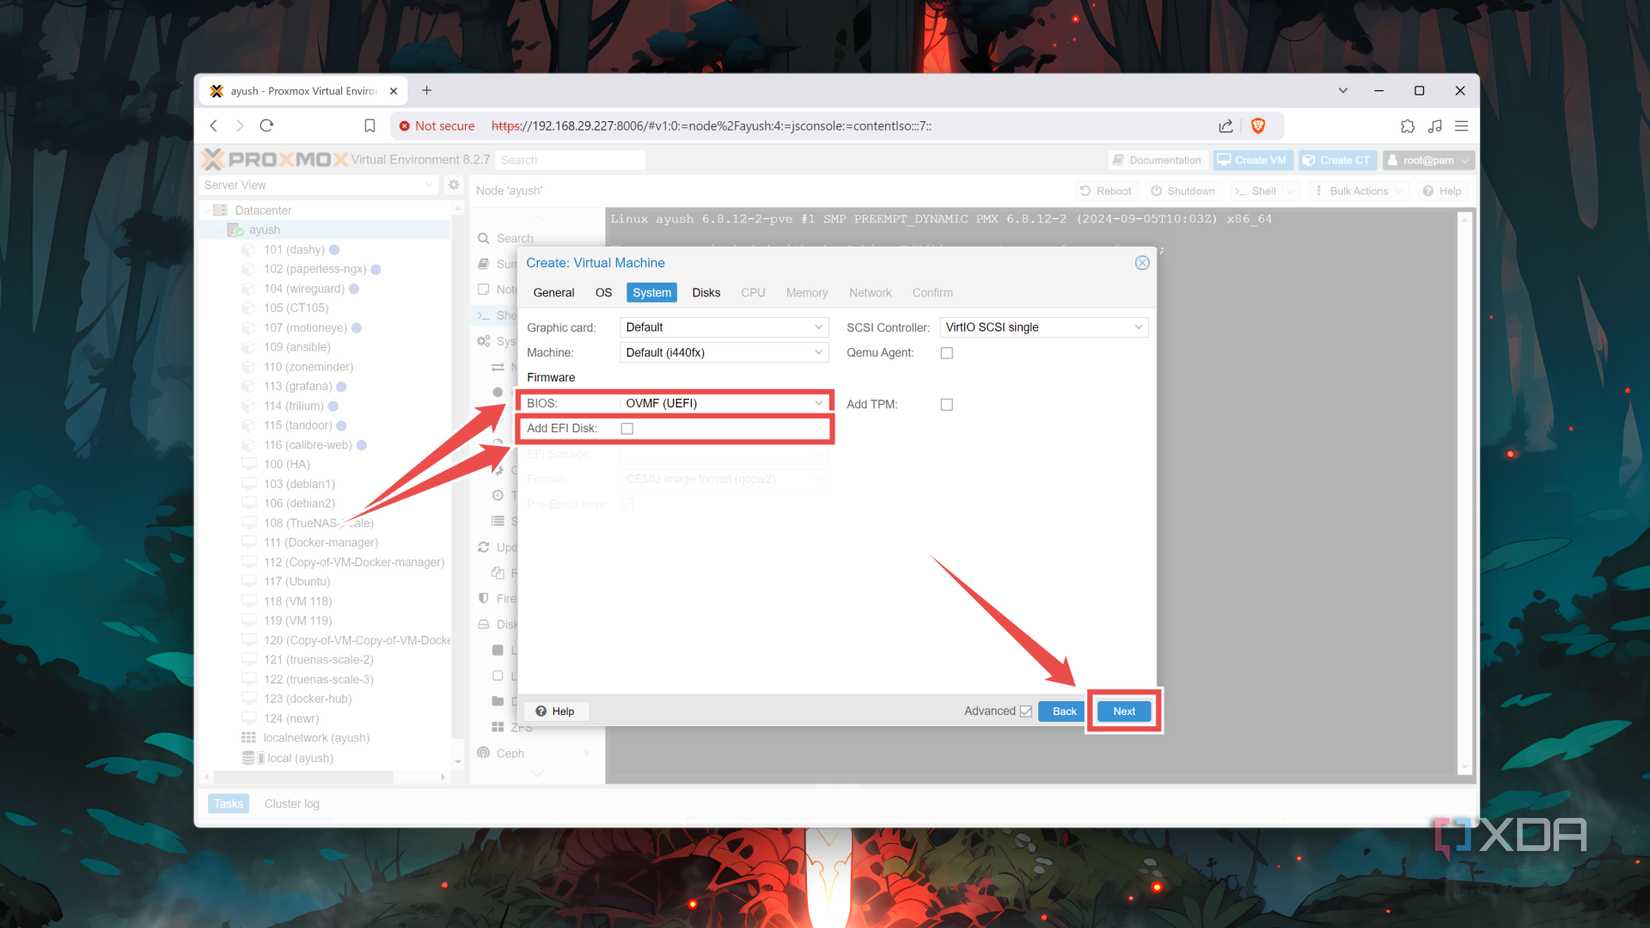This screenshot has height=928, width=1650.
Task: Close the Proxmox browser tab
Action: coord(393,91)
